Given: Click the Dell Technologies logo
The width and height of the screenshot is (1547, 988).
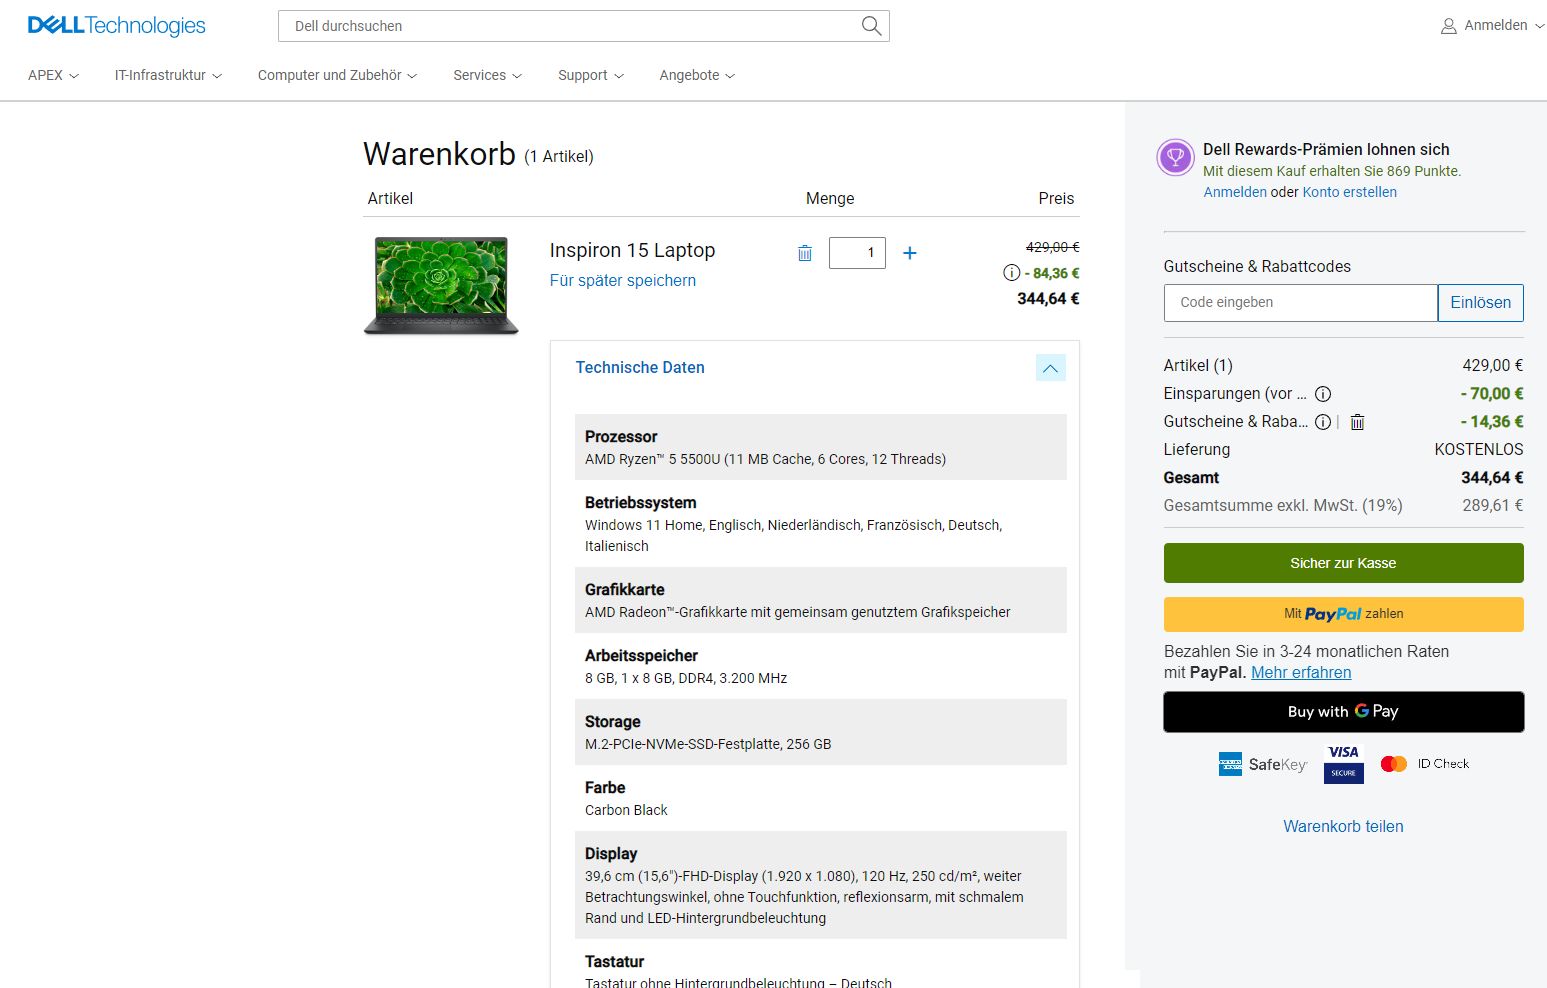Looking at the screenshot, I should 116,26.
